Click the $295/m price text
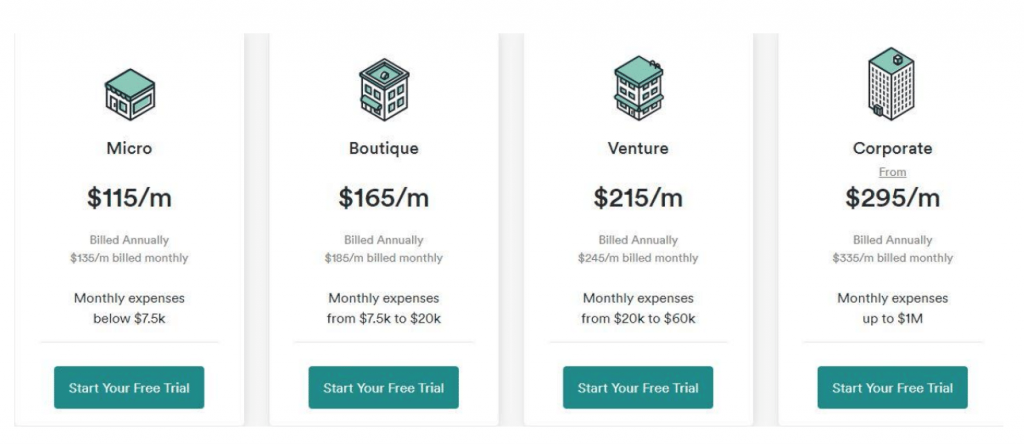This screenshot has height=444, width=1024. pyautogui.click(x=893, y=198)
